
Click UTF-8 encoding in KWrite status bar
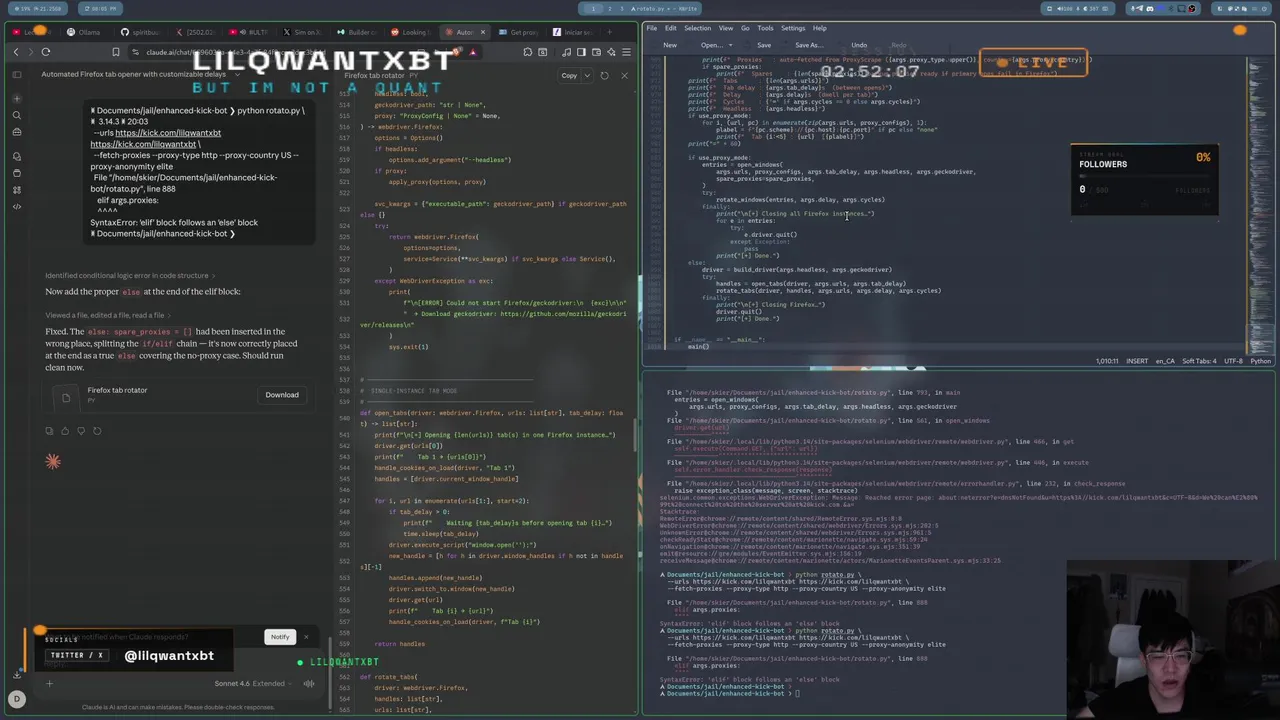pyautogui.click(x=1234, y=361)
